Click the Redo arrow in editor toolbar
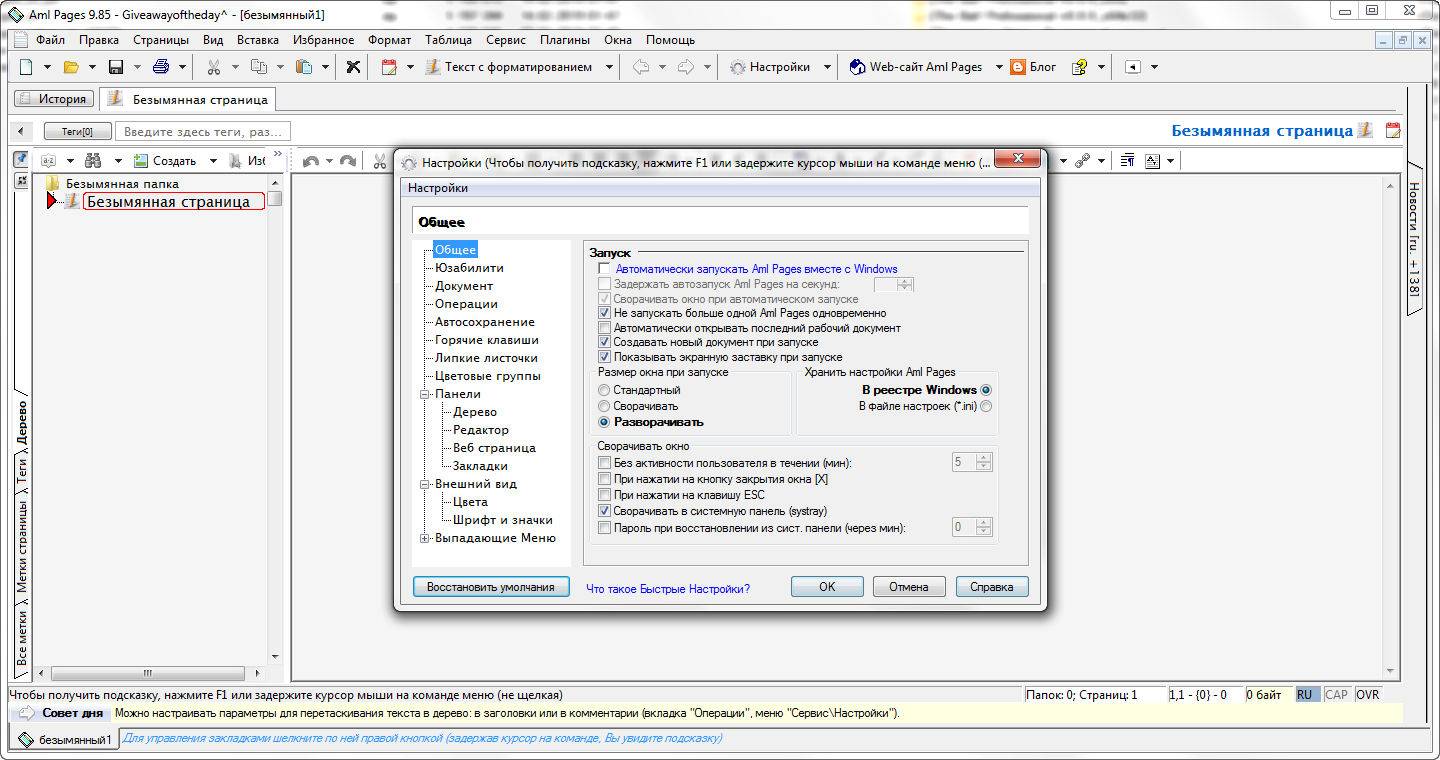The width and height of the screenshot is (1440, 760). (347, 160)
